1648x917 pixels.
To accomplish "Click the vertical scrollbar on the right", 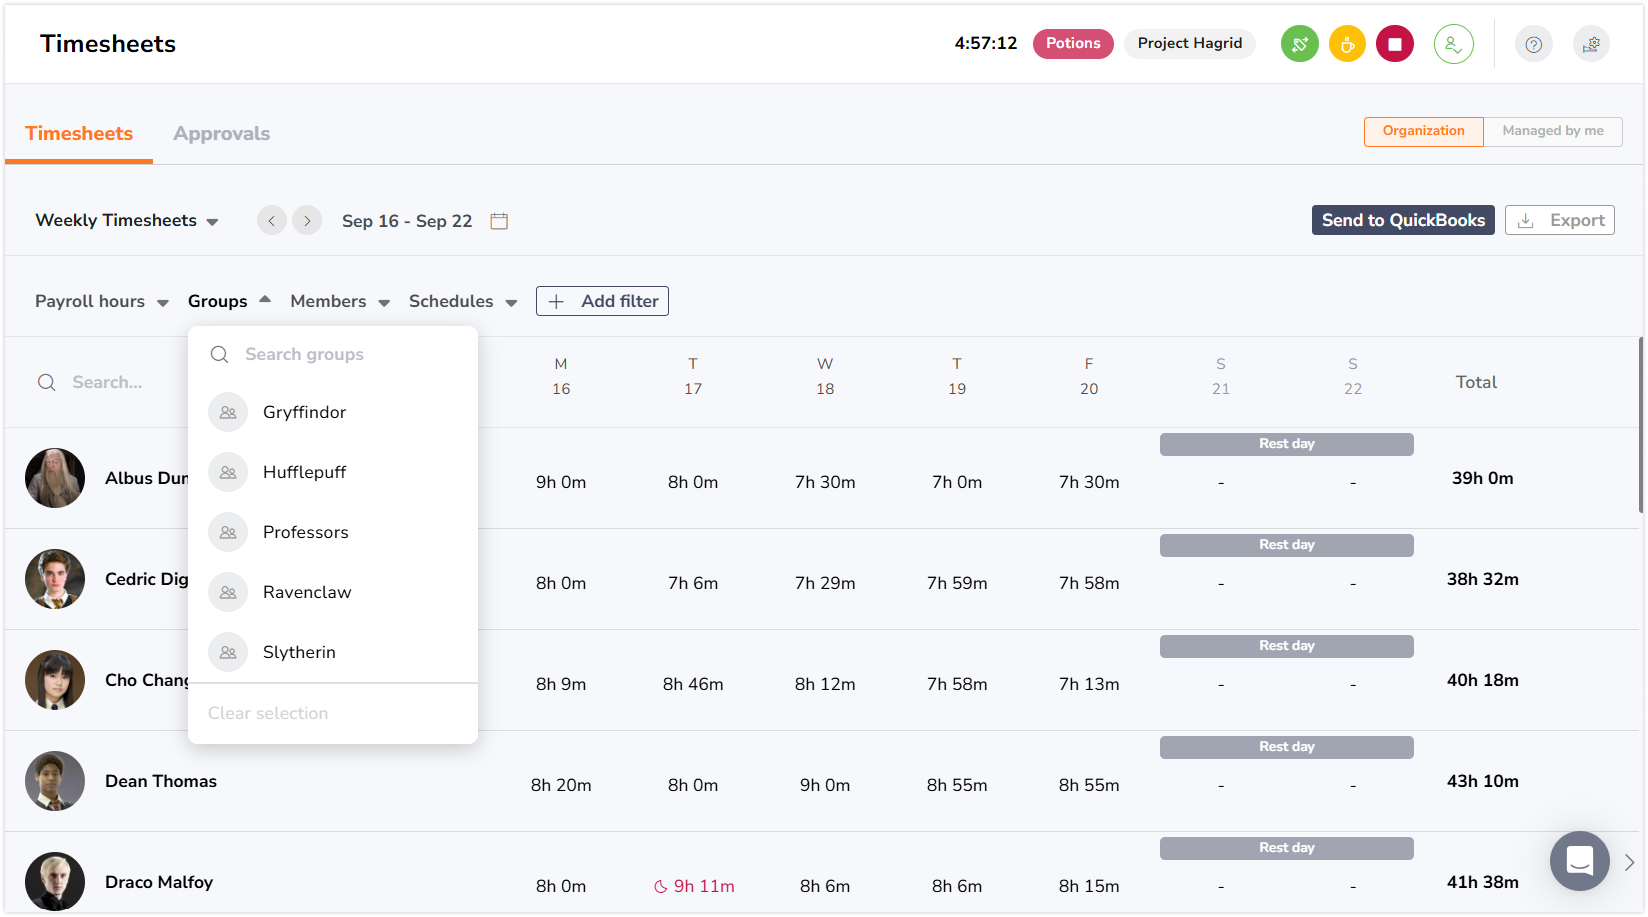I will click(x=1641, y=425).
